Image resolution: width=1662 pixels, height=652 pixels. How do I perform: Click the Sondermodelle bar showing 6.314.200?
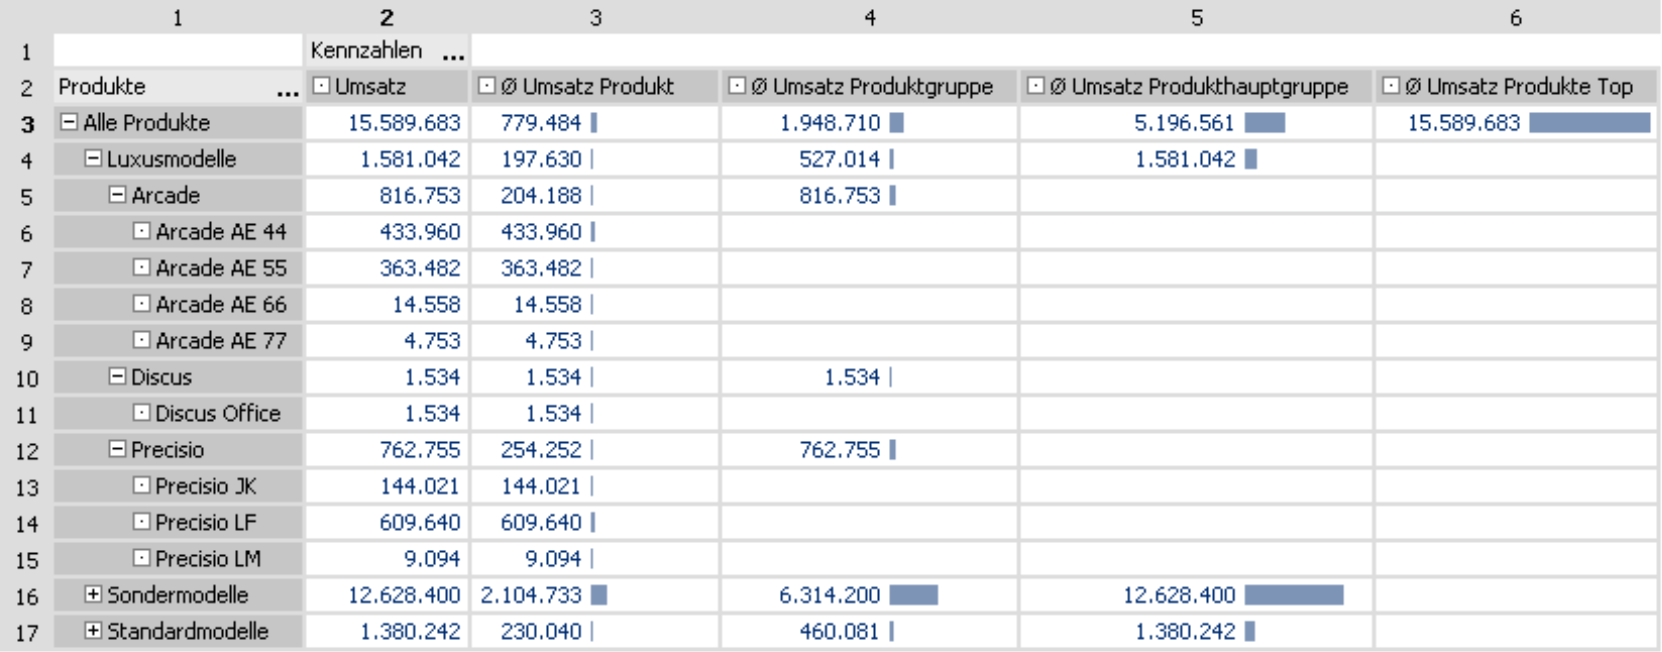click(x=913, y=594)
